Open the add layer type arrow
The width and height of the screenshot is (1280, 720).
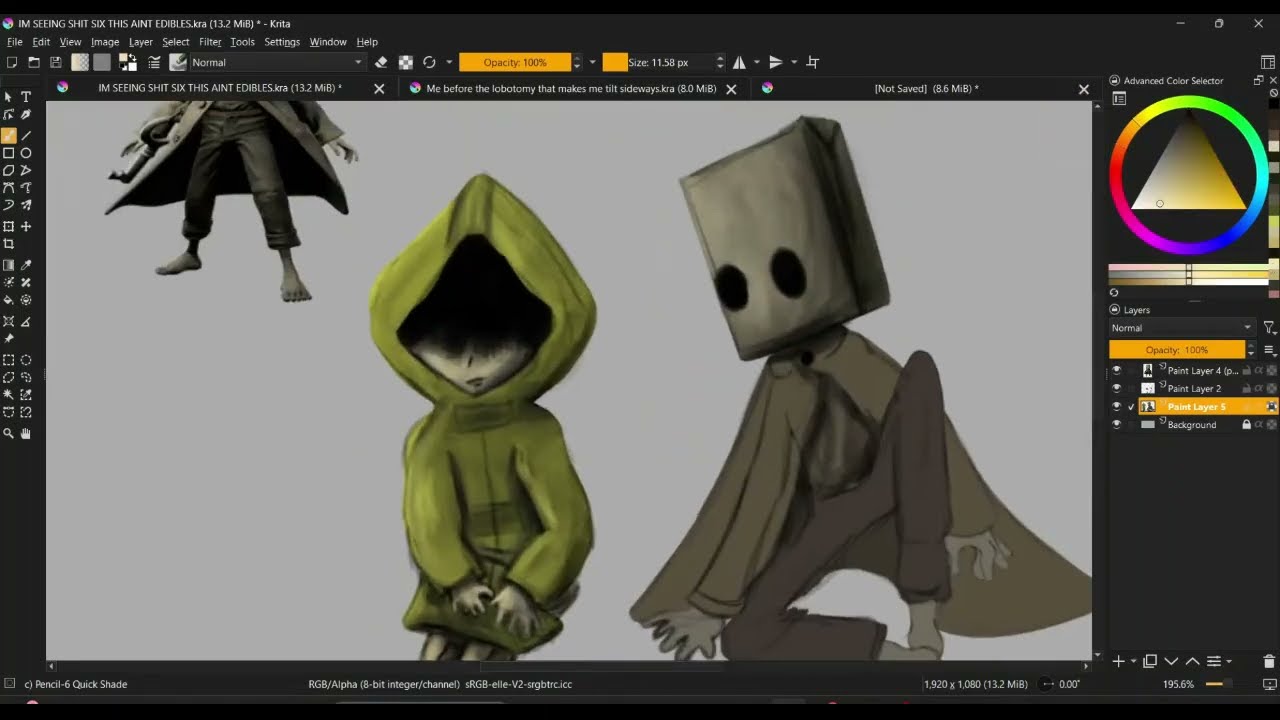pyautogui.click(x=1133, y=661)
